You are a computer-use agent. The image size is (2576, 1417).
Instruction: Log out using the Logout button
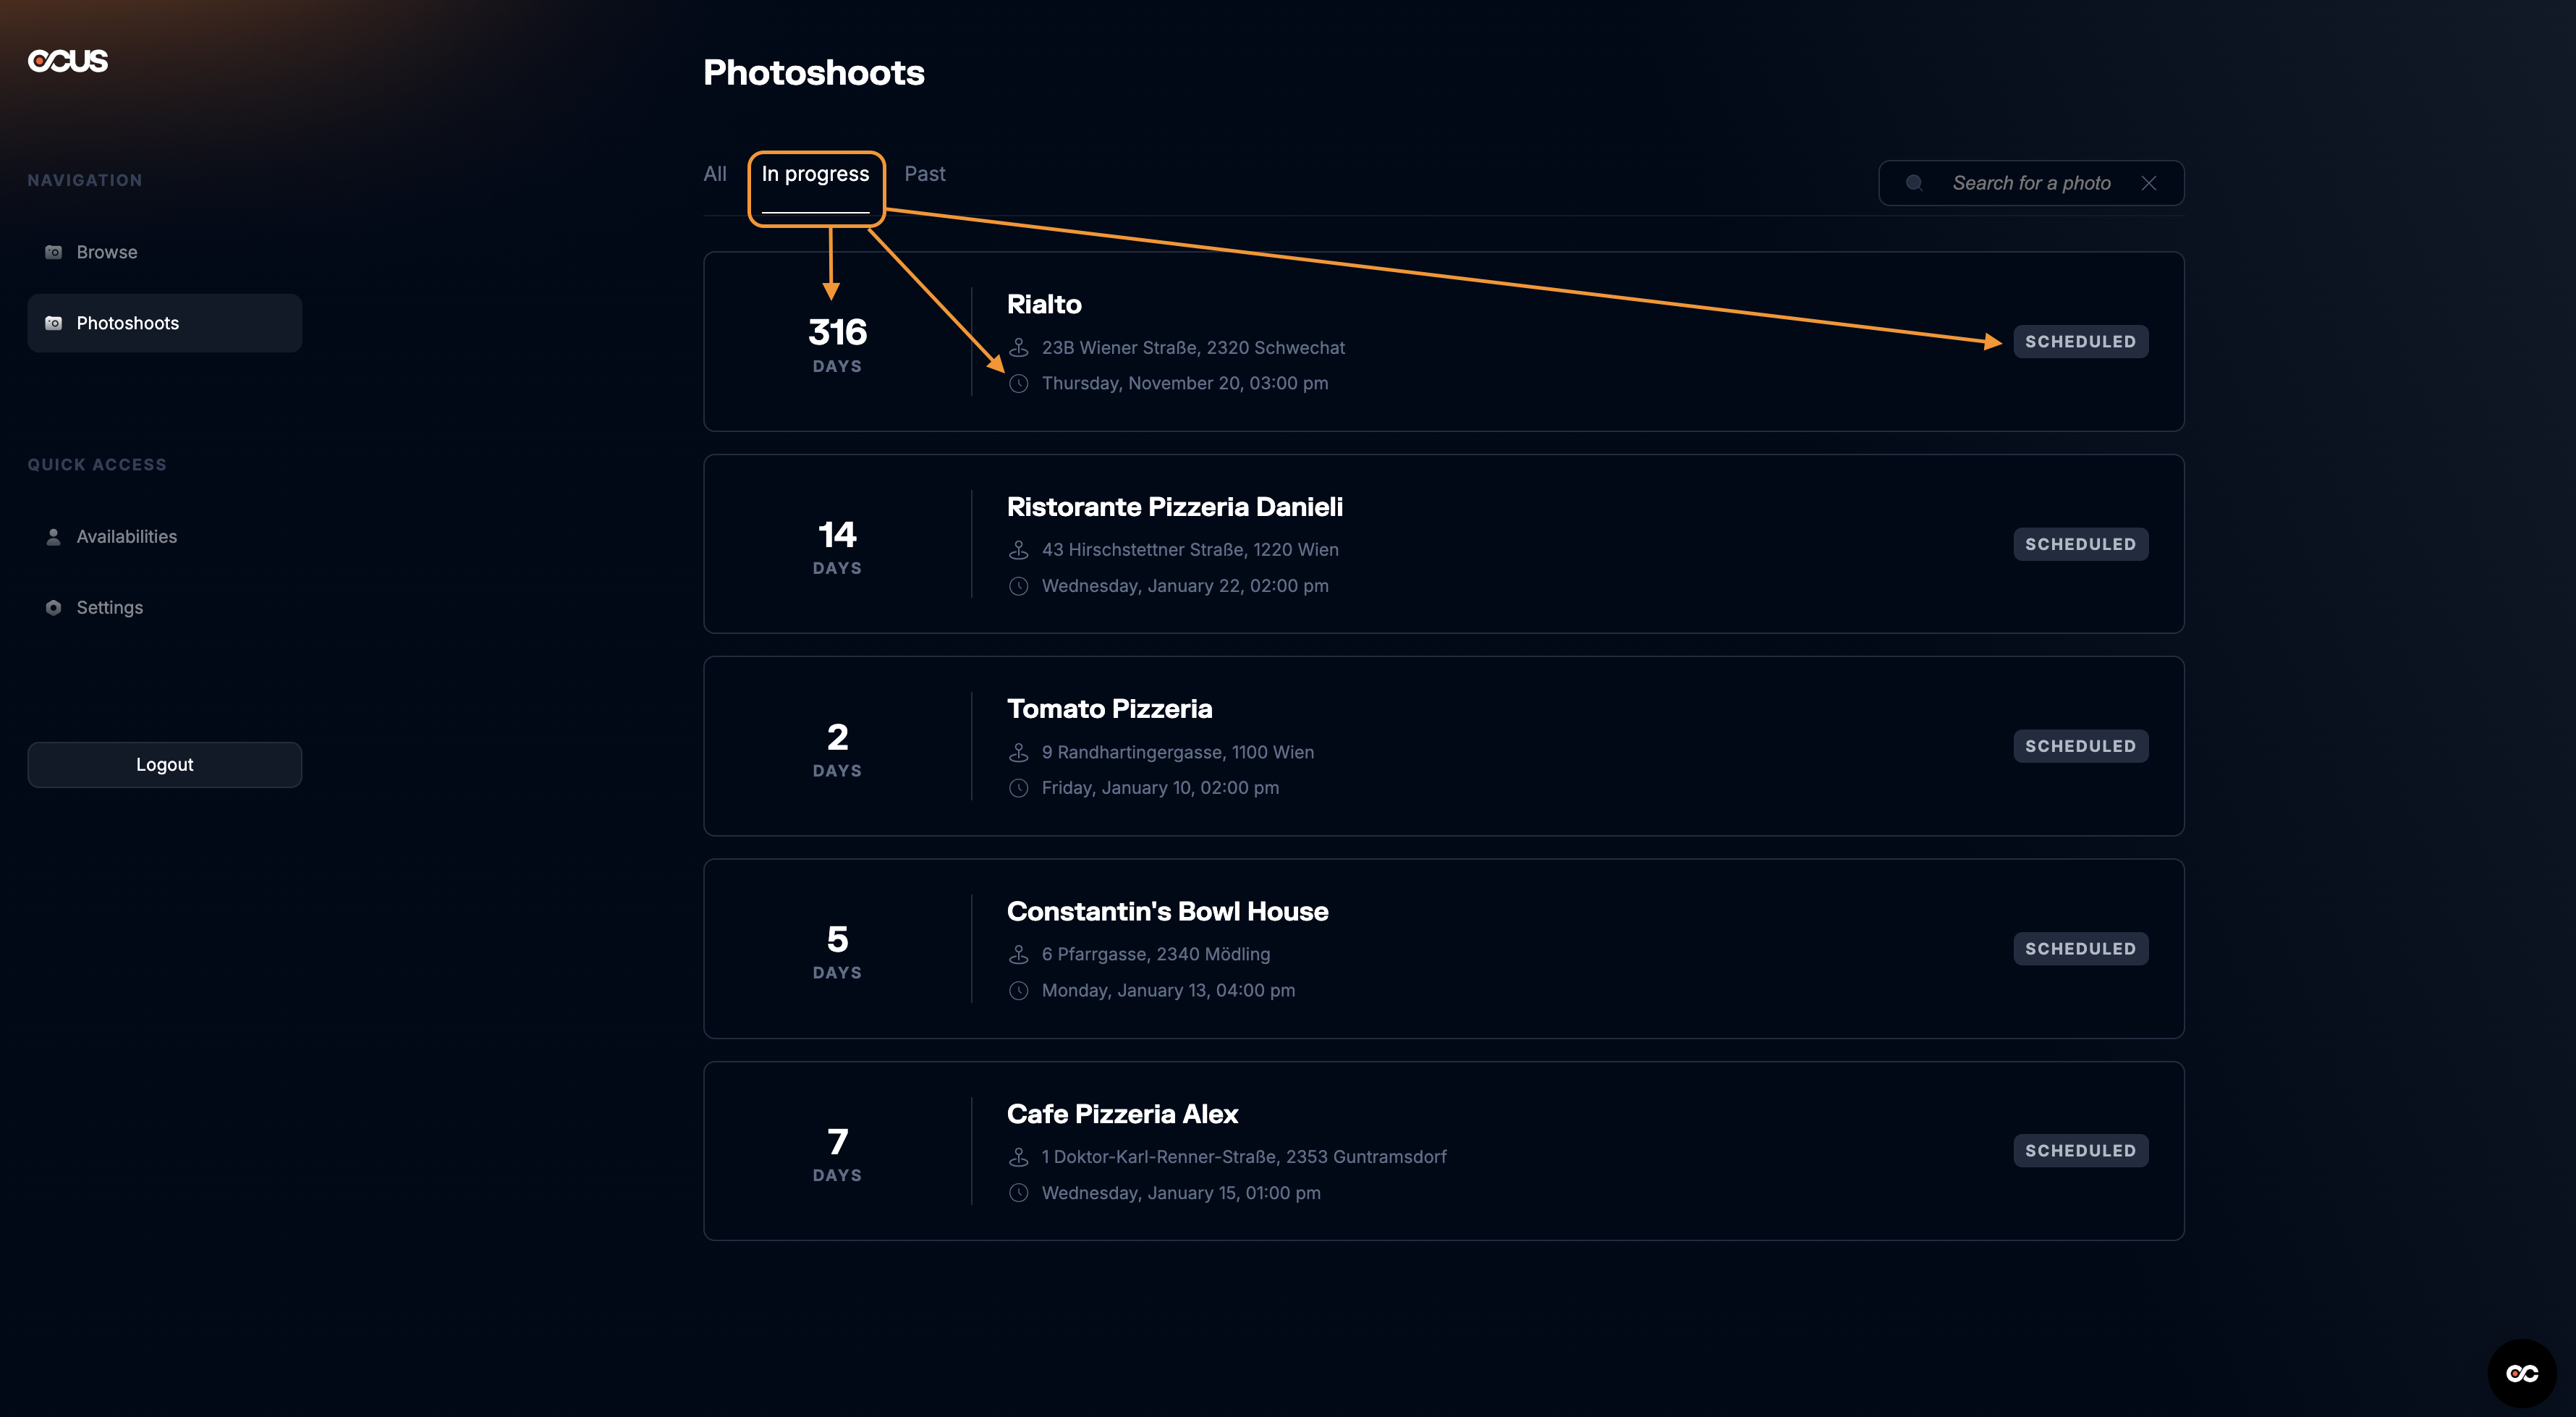point(165,765)
